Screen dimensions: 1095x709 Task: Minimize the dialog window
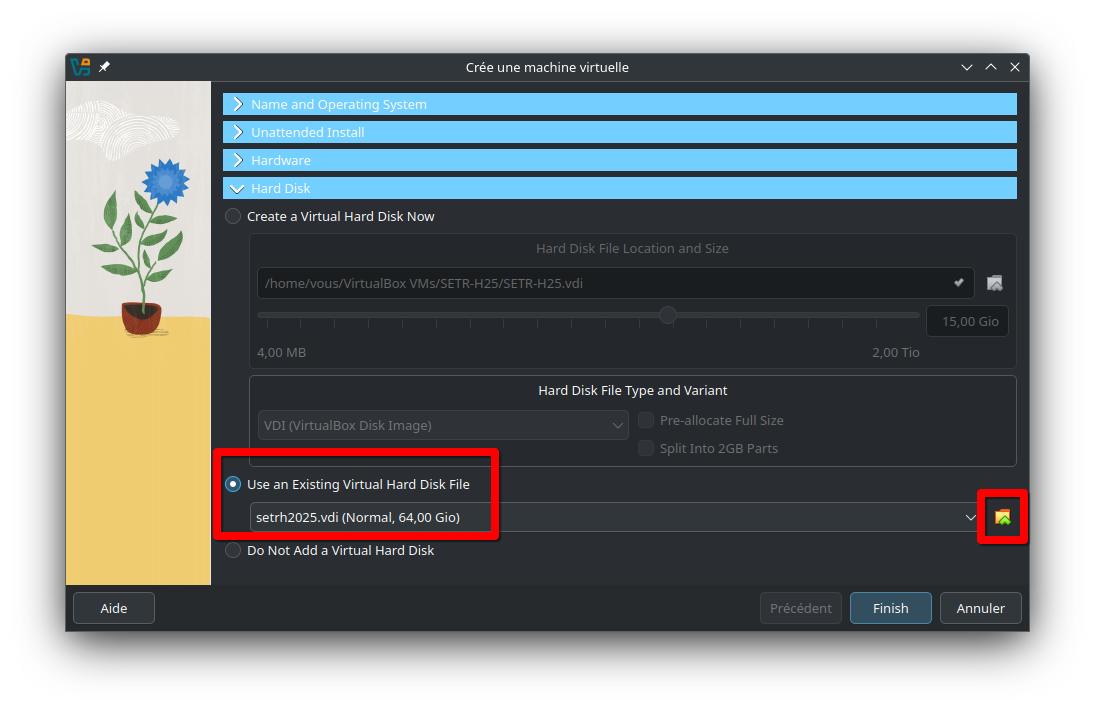967,67
